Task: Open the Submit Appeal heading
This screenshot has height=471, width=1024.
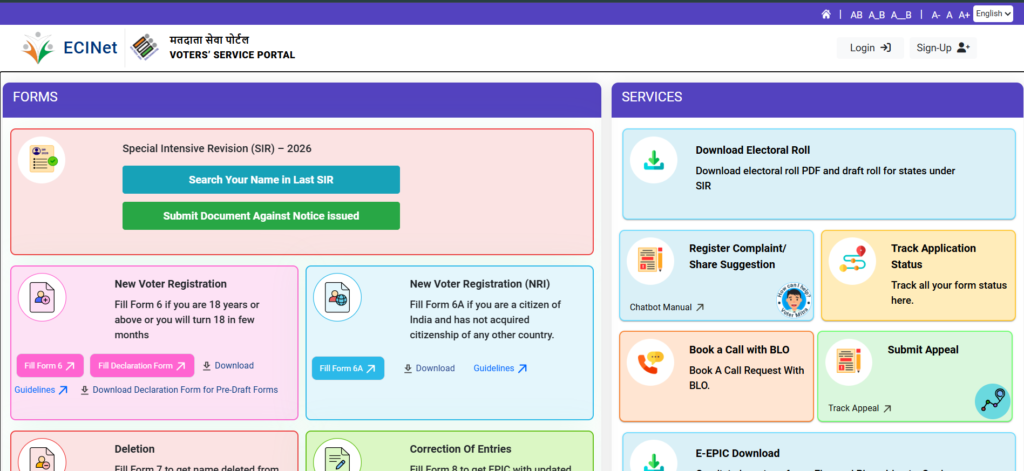Action: [923, 349]
